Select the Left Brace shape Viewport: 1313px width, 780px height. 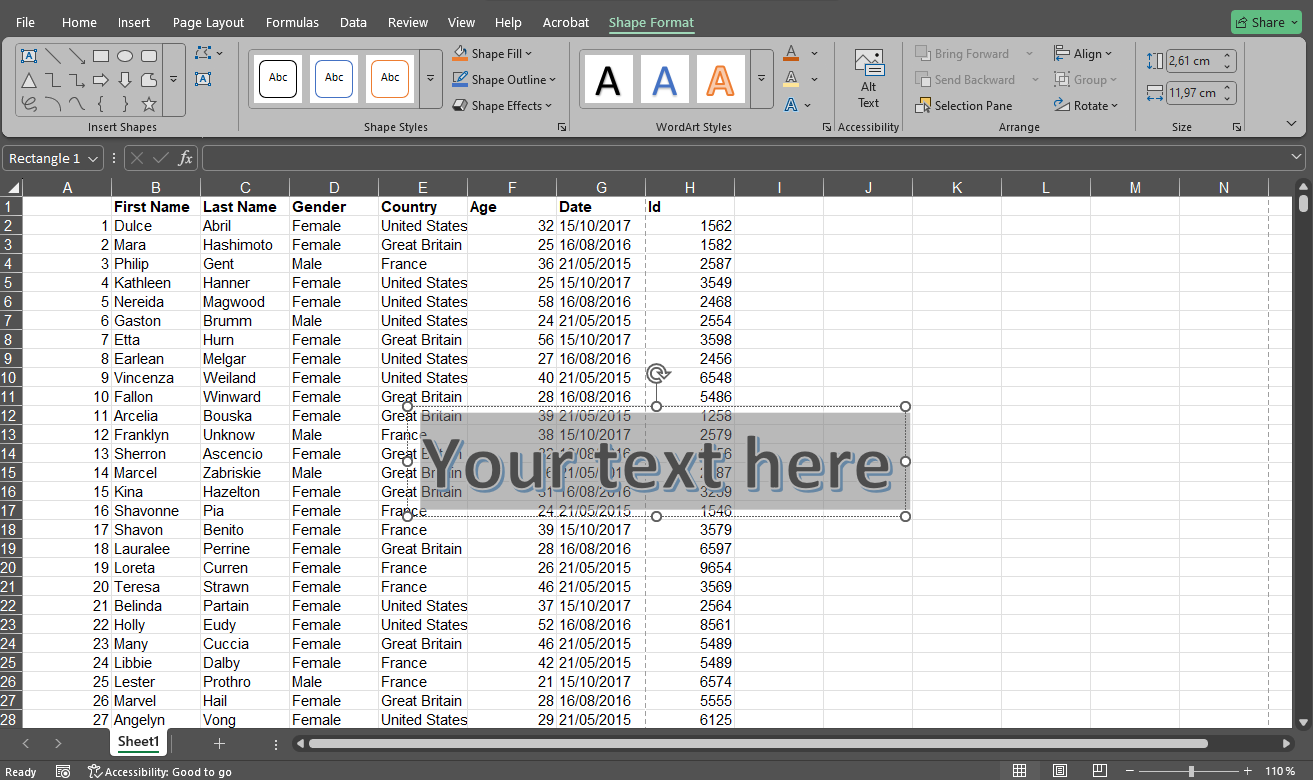tap(101, 104)
